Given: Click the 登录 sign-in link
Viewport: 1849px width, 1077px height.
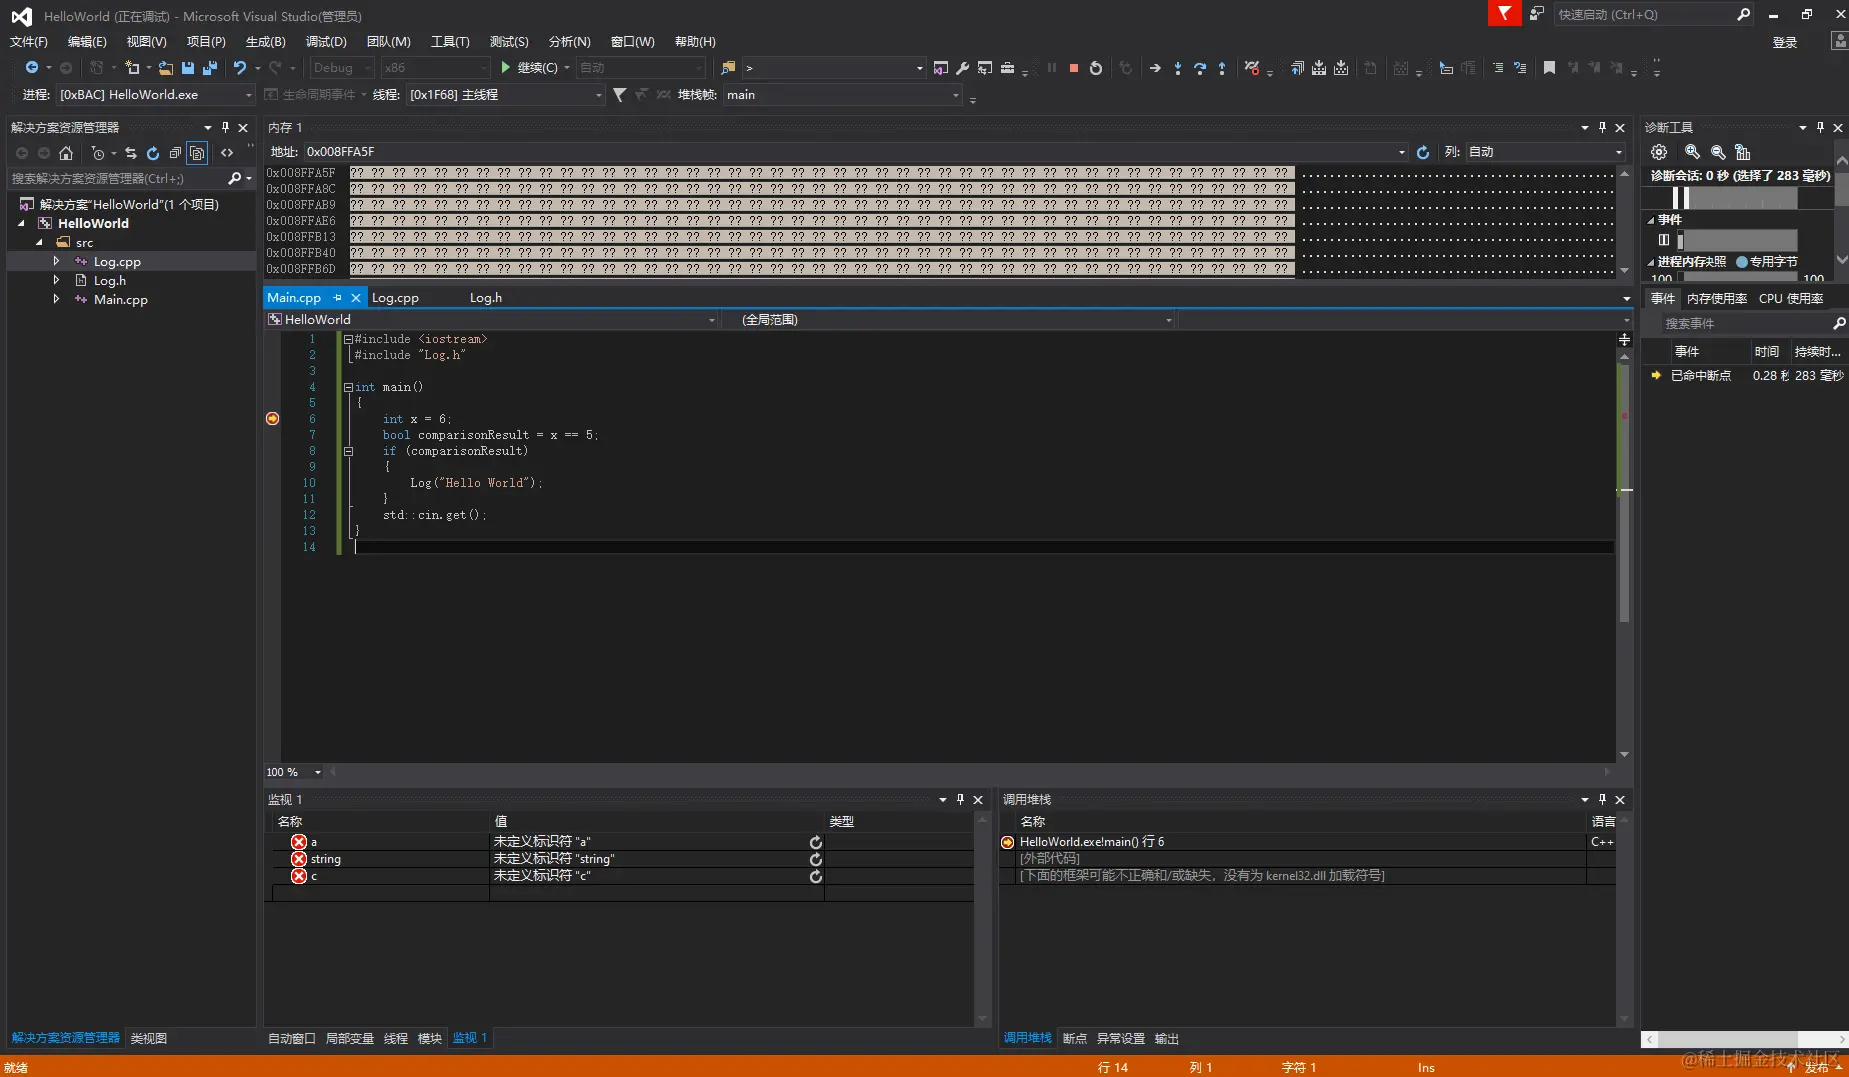Looking at the screenshot, I should (x=1785, y=42).
